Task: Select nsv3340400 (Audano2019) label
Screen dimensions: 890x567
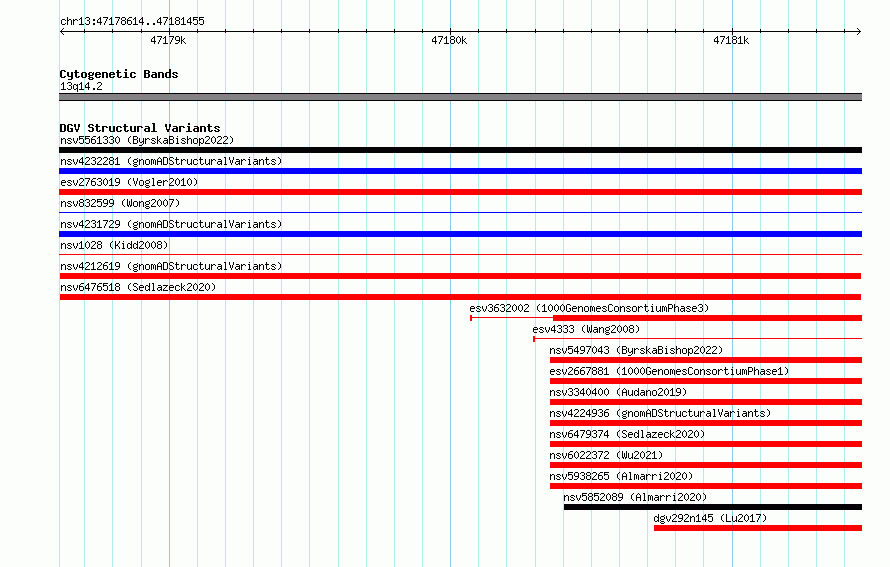Action: 618,392
